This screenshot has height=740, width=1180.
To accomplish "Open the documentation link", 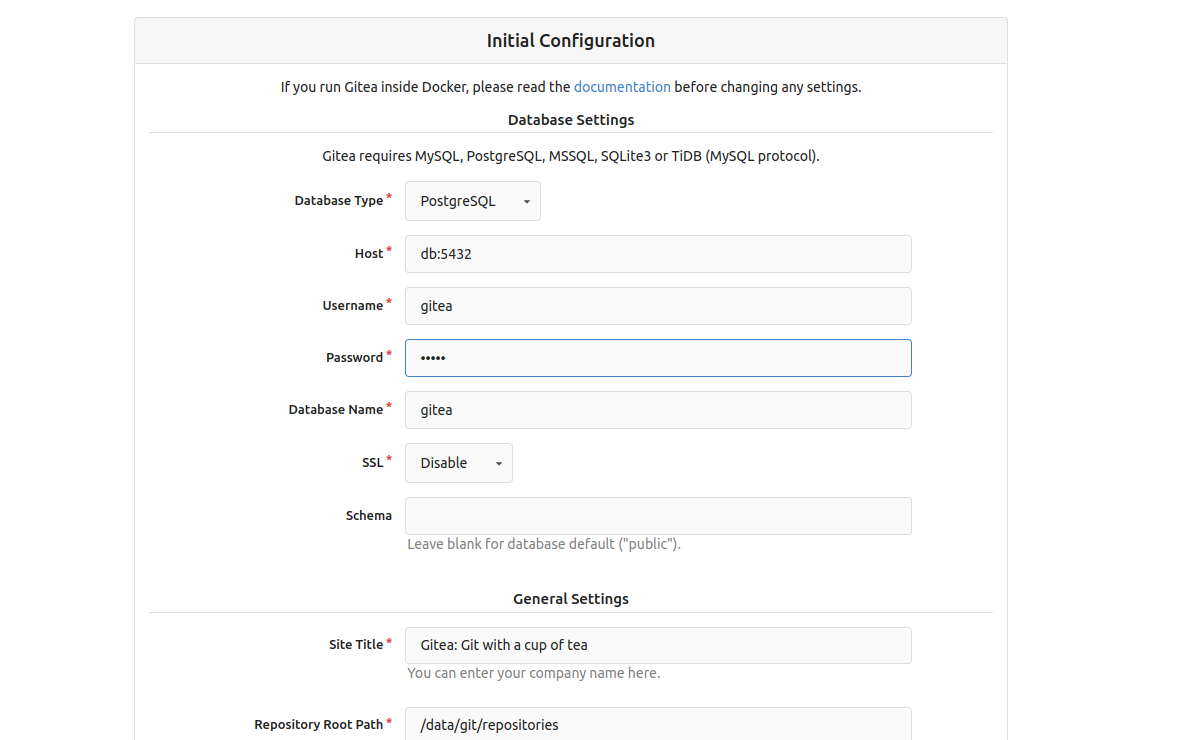I will coord(622,87).
